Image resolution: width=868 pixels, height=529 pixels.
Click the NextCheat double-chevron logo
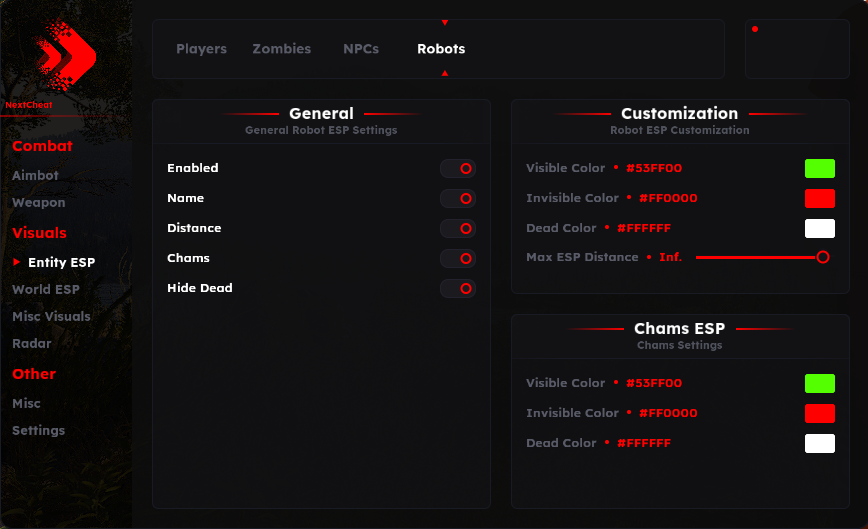66,55
